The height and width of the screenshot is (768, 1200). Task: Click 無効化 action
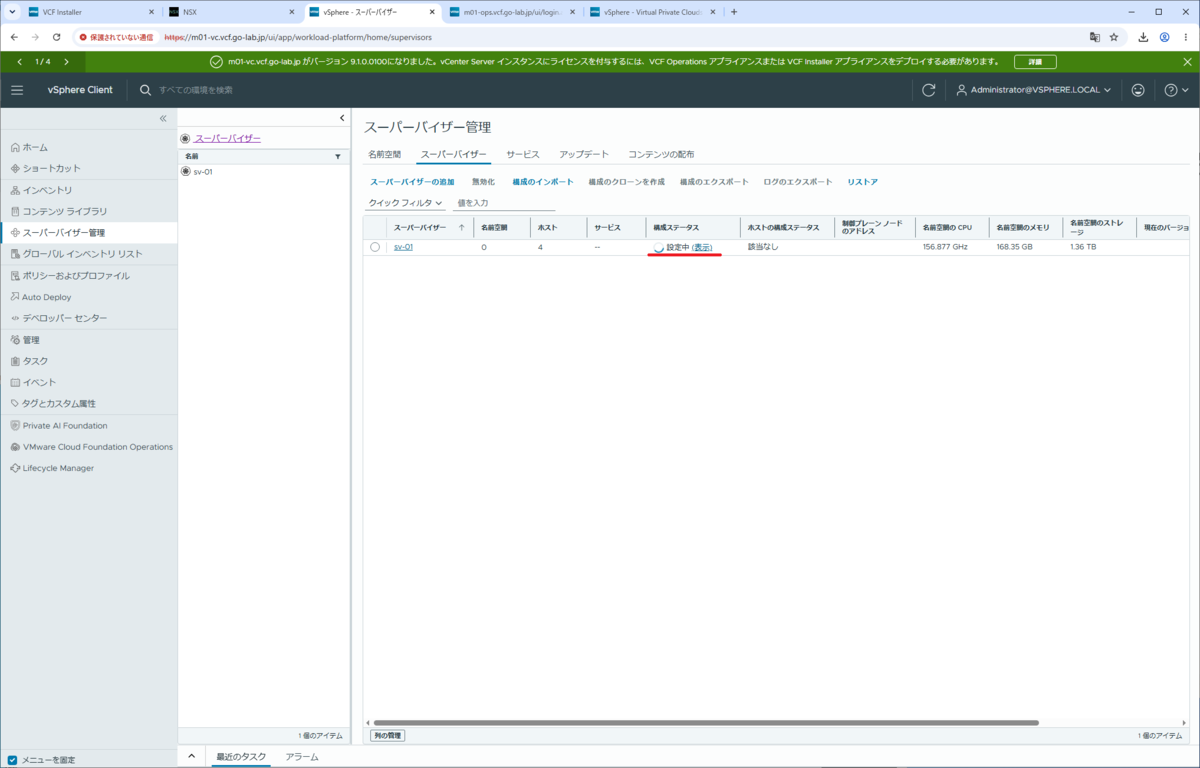pos(483,182)
